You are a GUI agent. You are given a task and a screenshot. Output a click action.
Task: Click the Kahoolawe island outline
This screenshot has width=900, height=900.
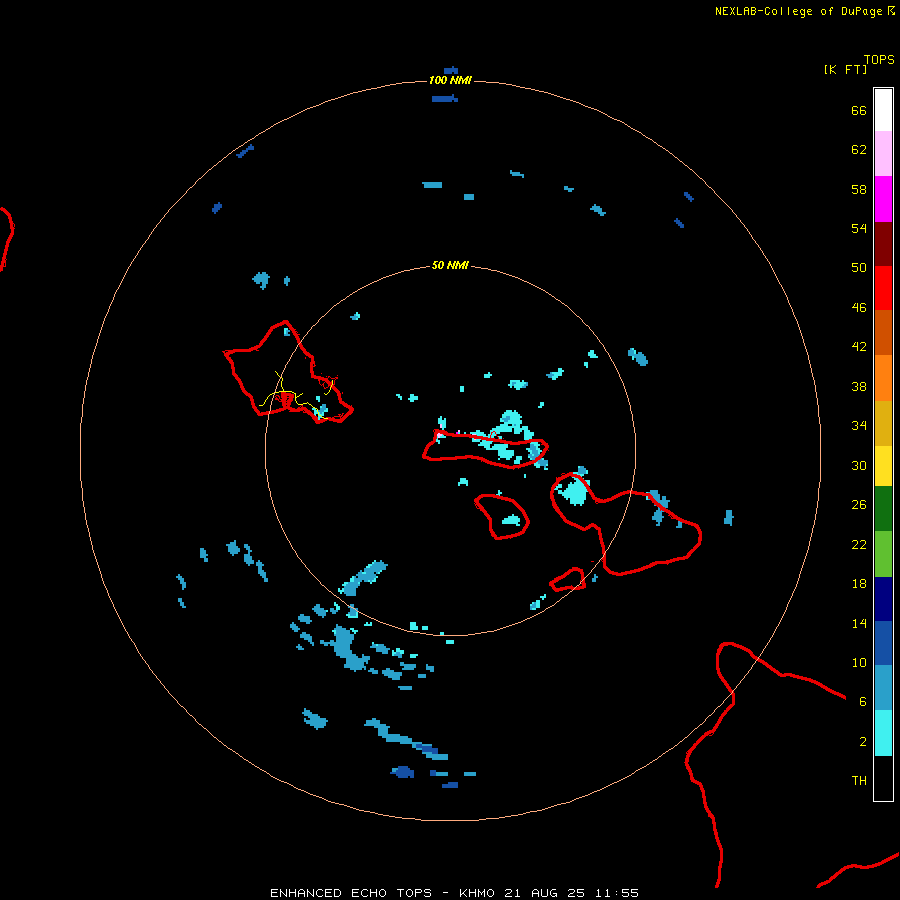pos(567,579)
